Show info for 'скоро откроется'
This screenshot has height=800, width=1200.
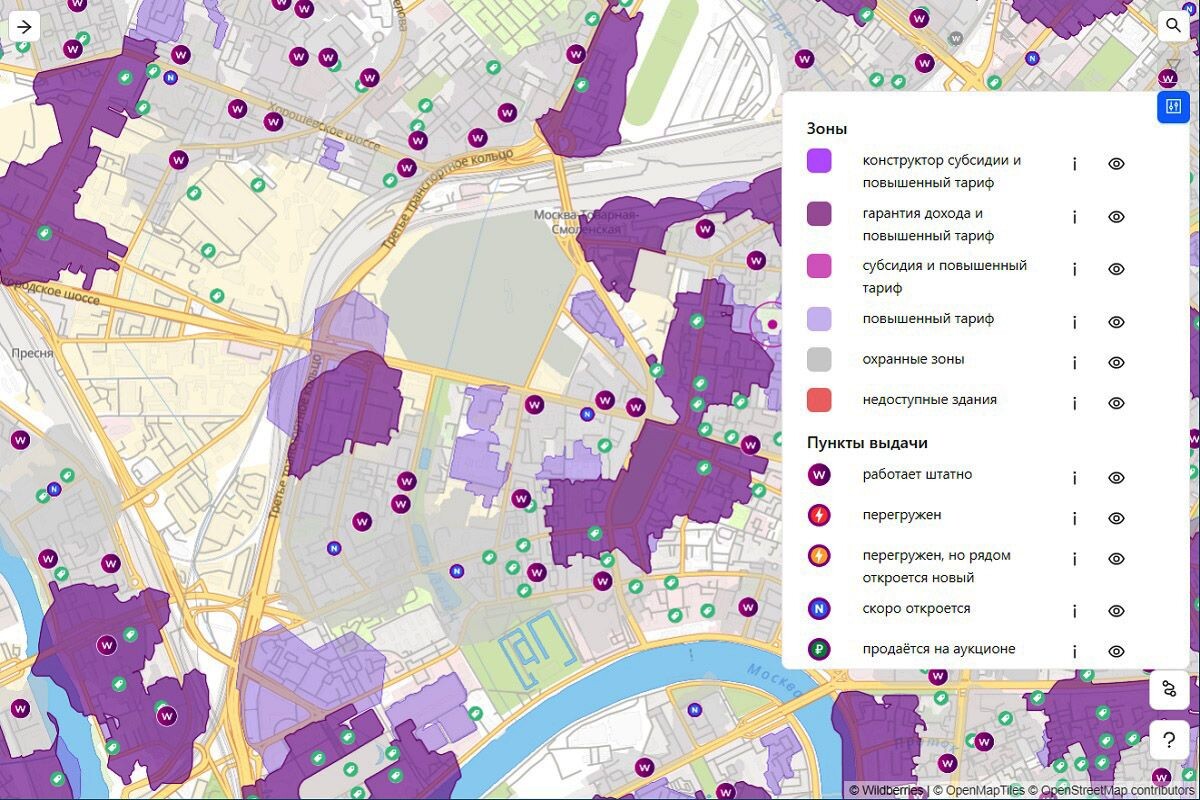(x=1074, y=611)
